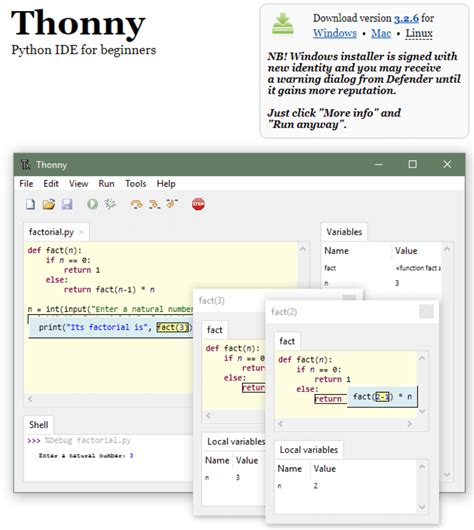Click scroll down arrow in fact(2) code view
The width and height of the screenshot is (474, 530).
point(422,411)
